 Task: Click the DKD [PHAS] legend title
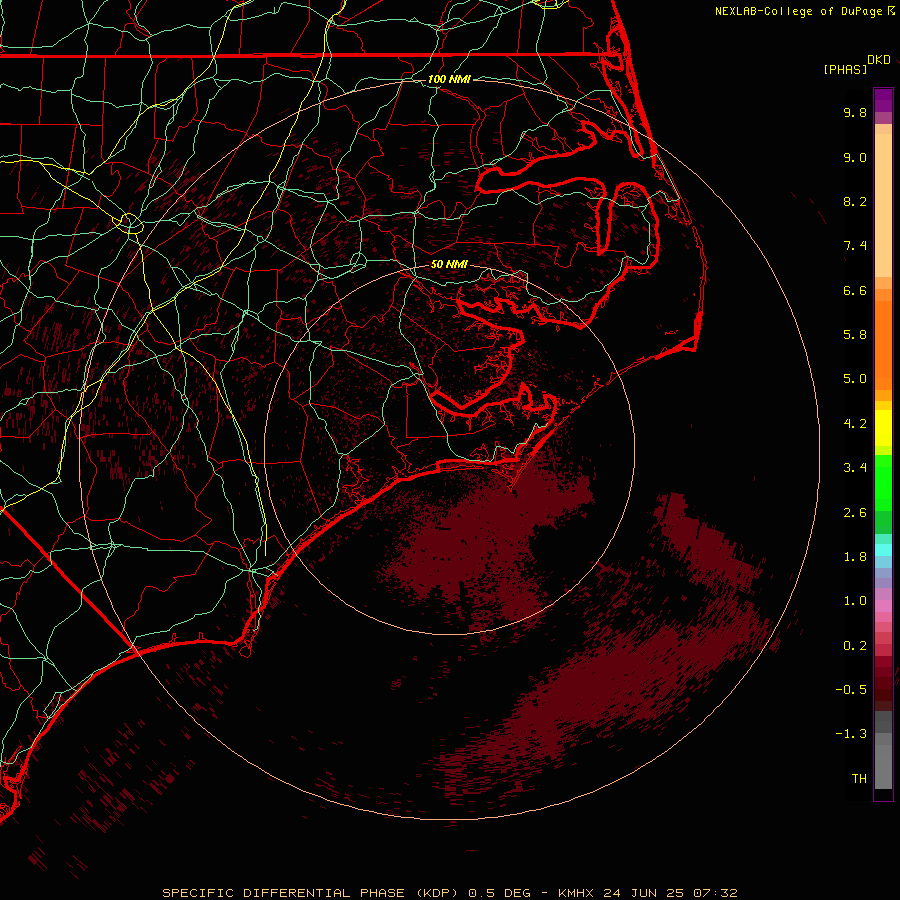pyautogui.click(x=856, y=65)
